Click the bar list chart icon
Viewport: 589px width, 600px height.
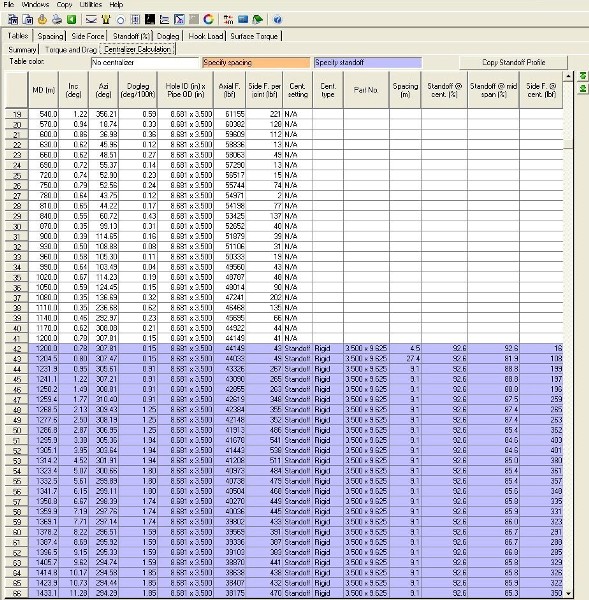click(164, 19)
